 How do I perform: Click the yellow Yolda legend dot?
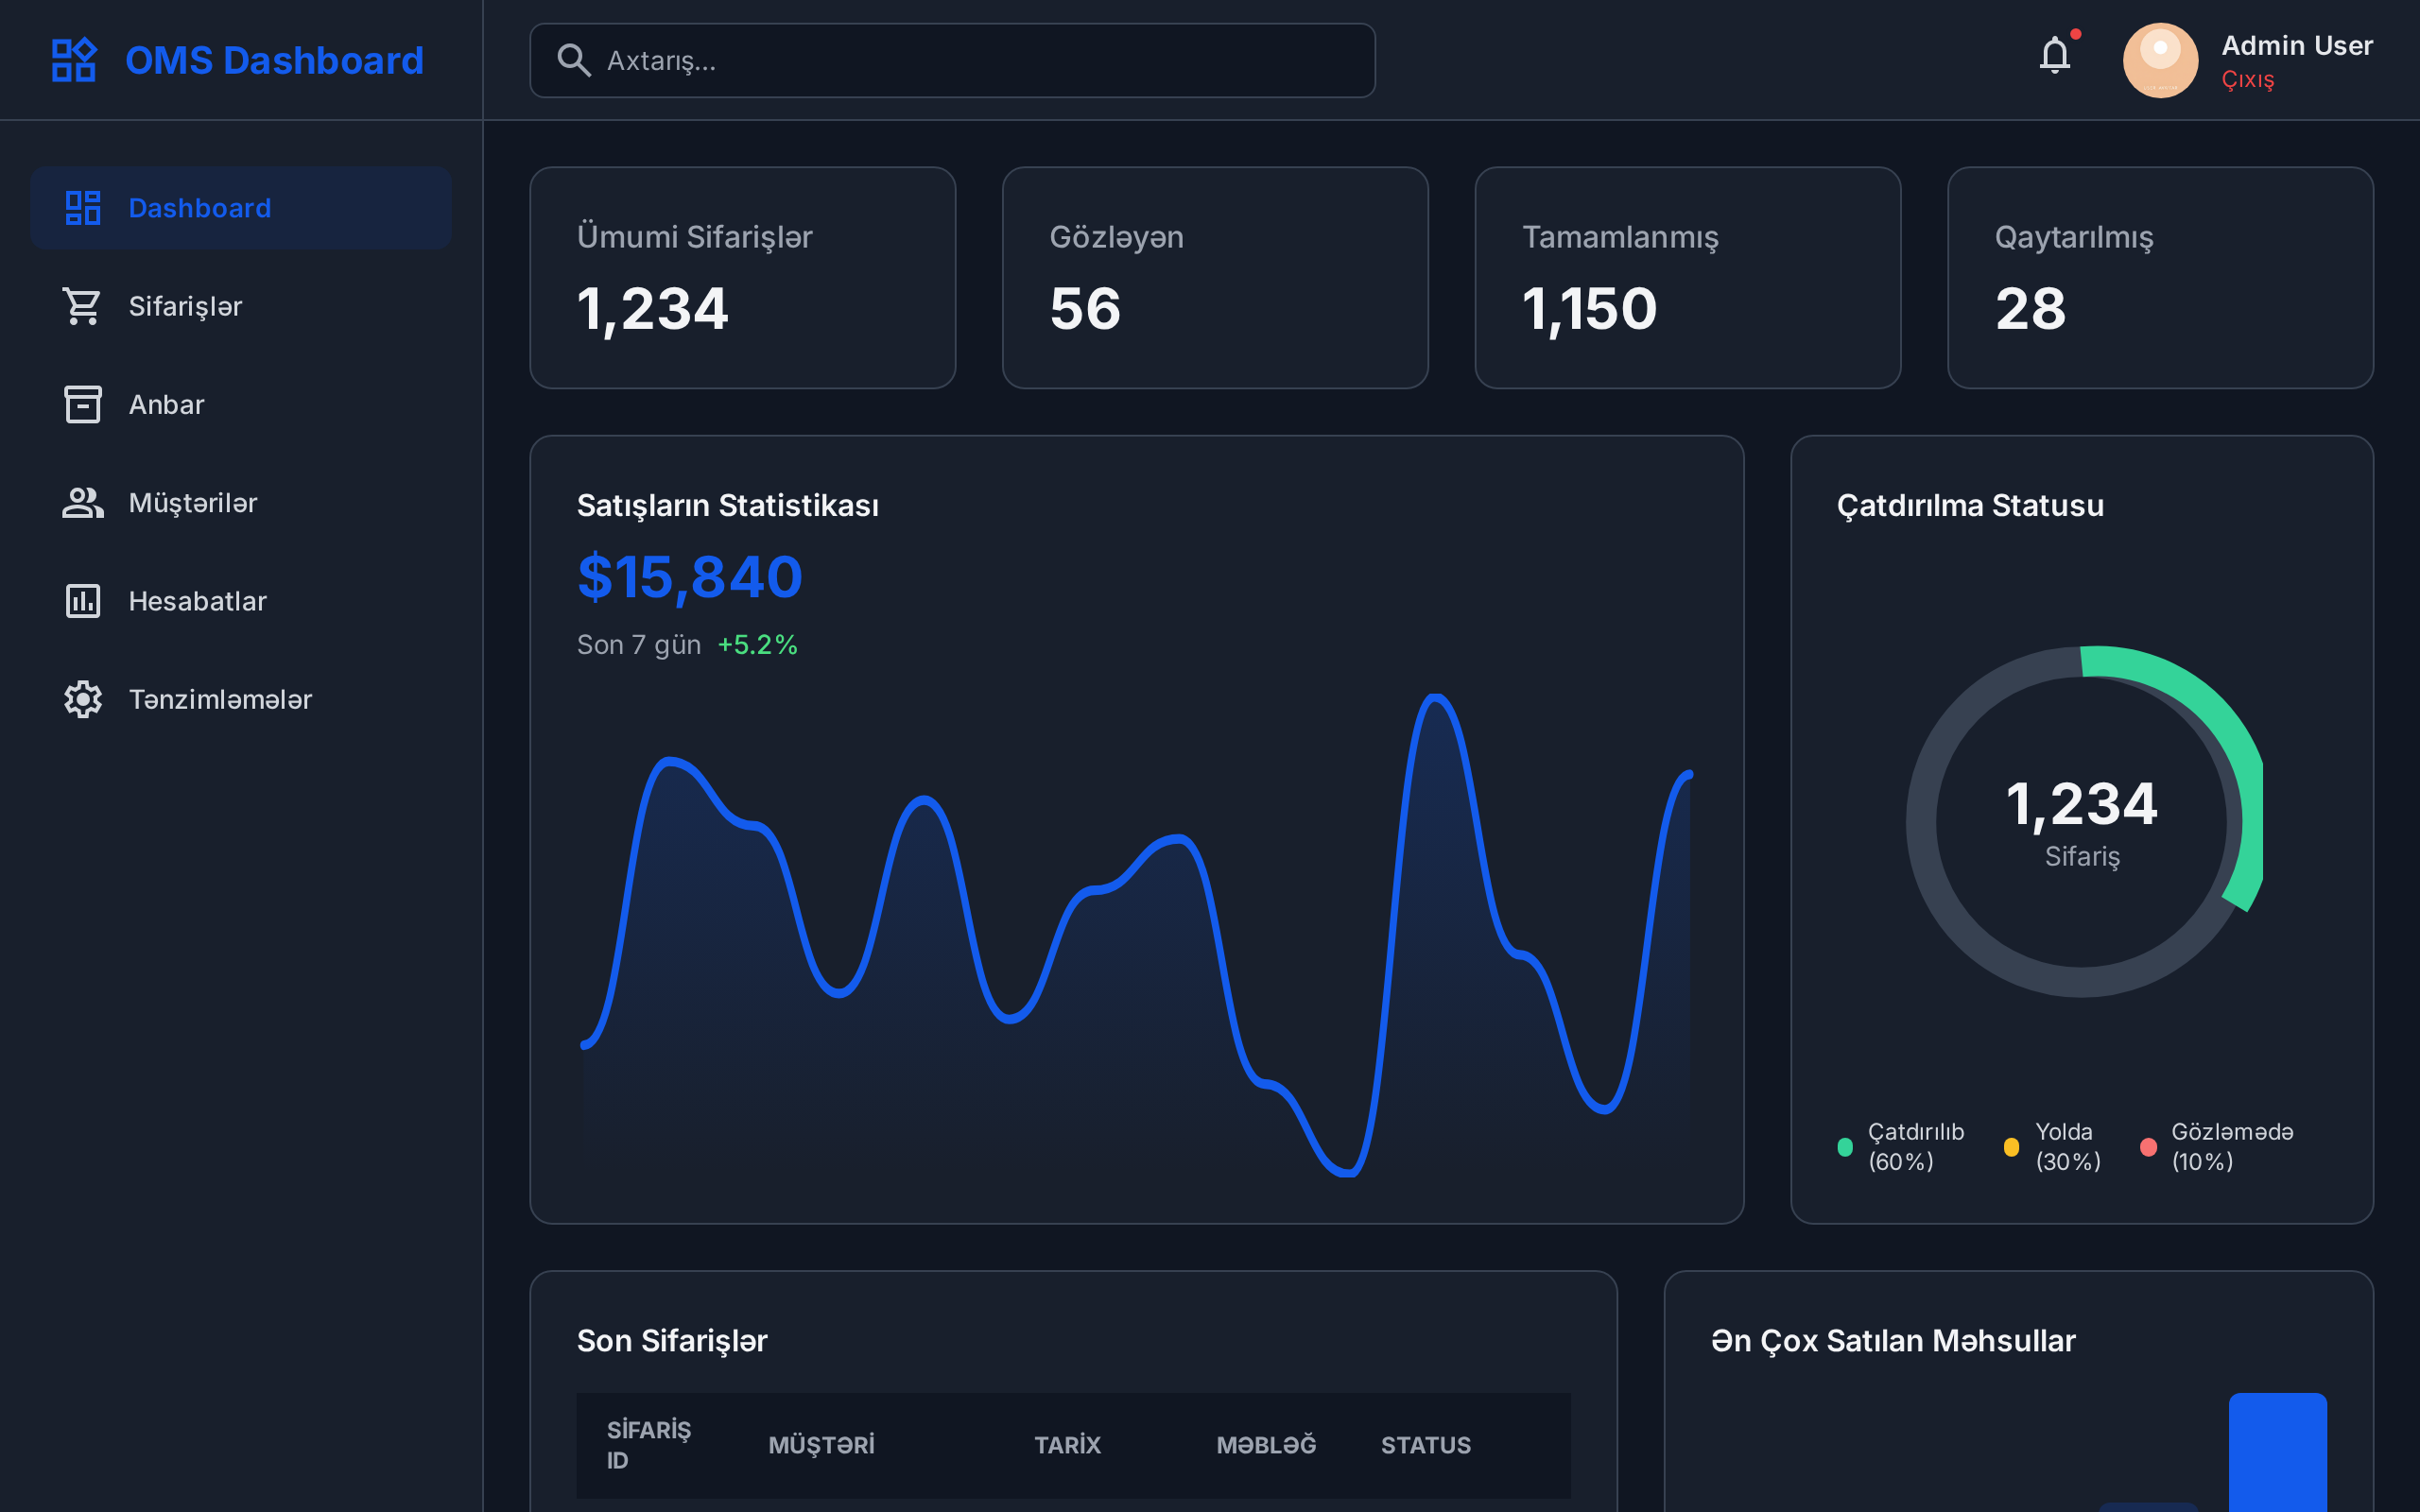tap(2011, 1147)
